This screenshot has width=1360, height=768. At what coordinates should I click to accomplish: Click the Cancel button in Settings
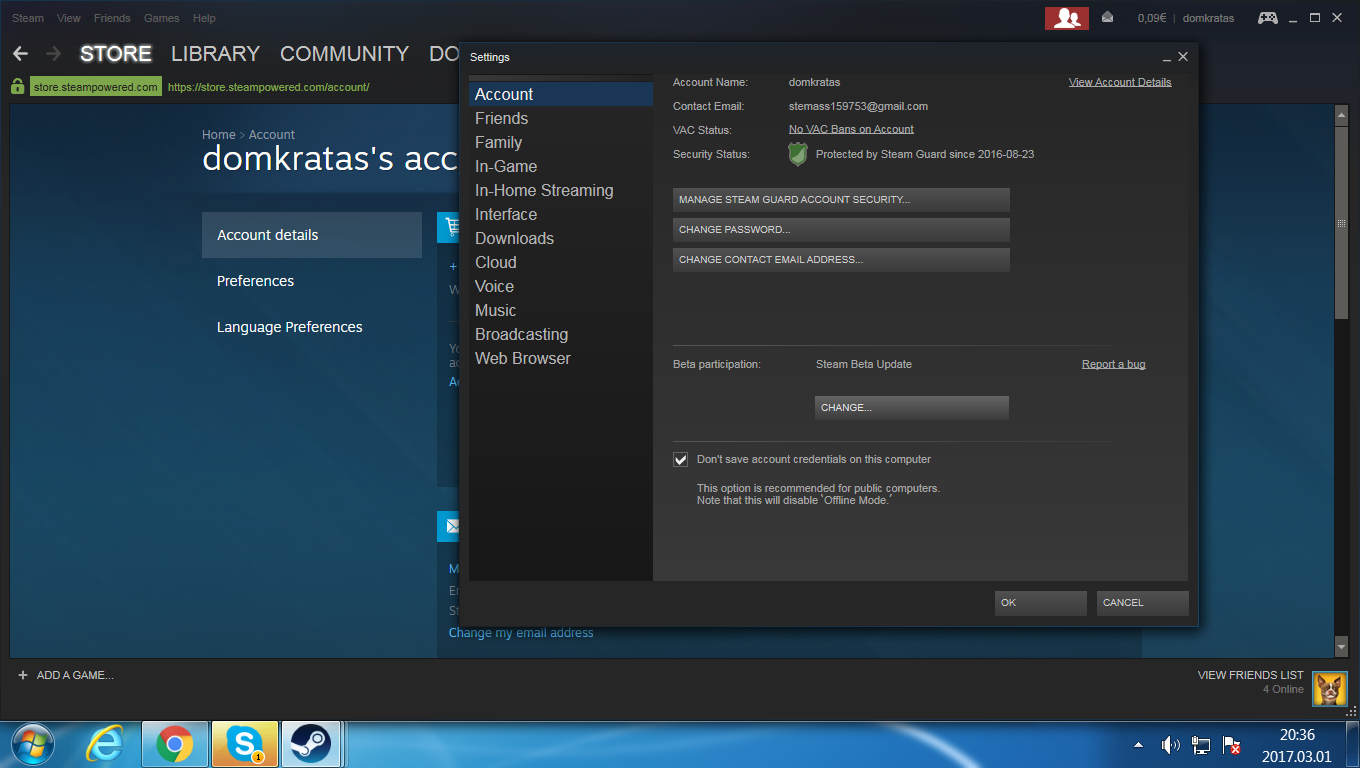click(x=1143, y=603)
